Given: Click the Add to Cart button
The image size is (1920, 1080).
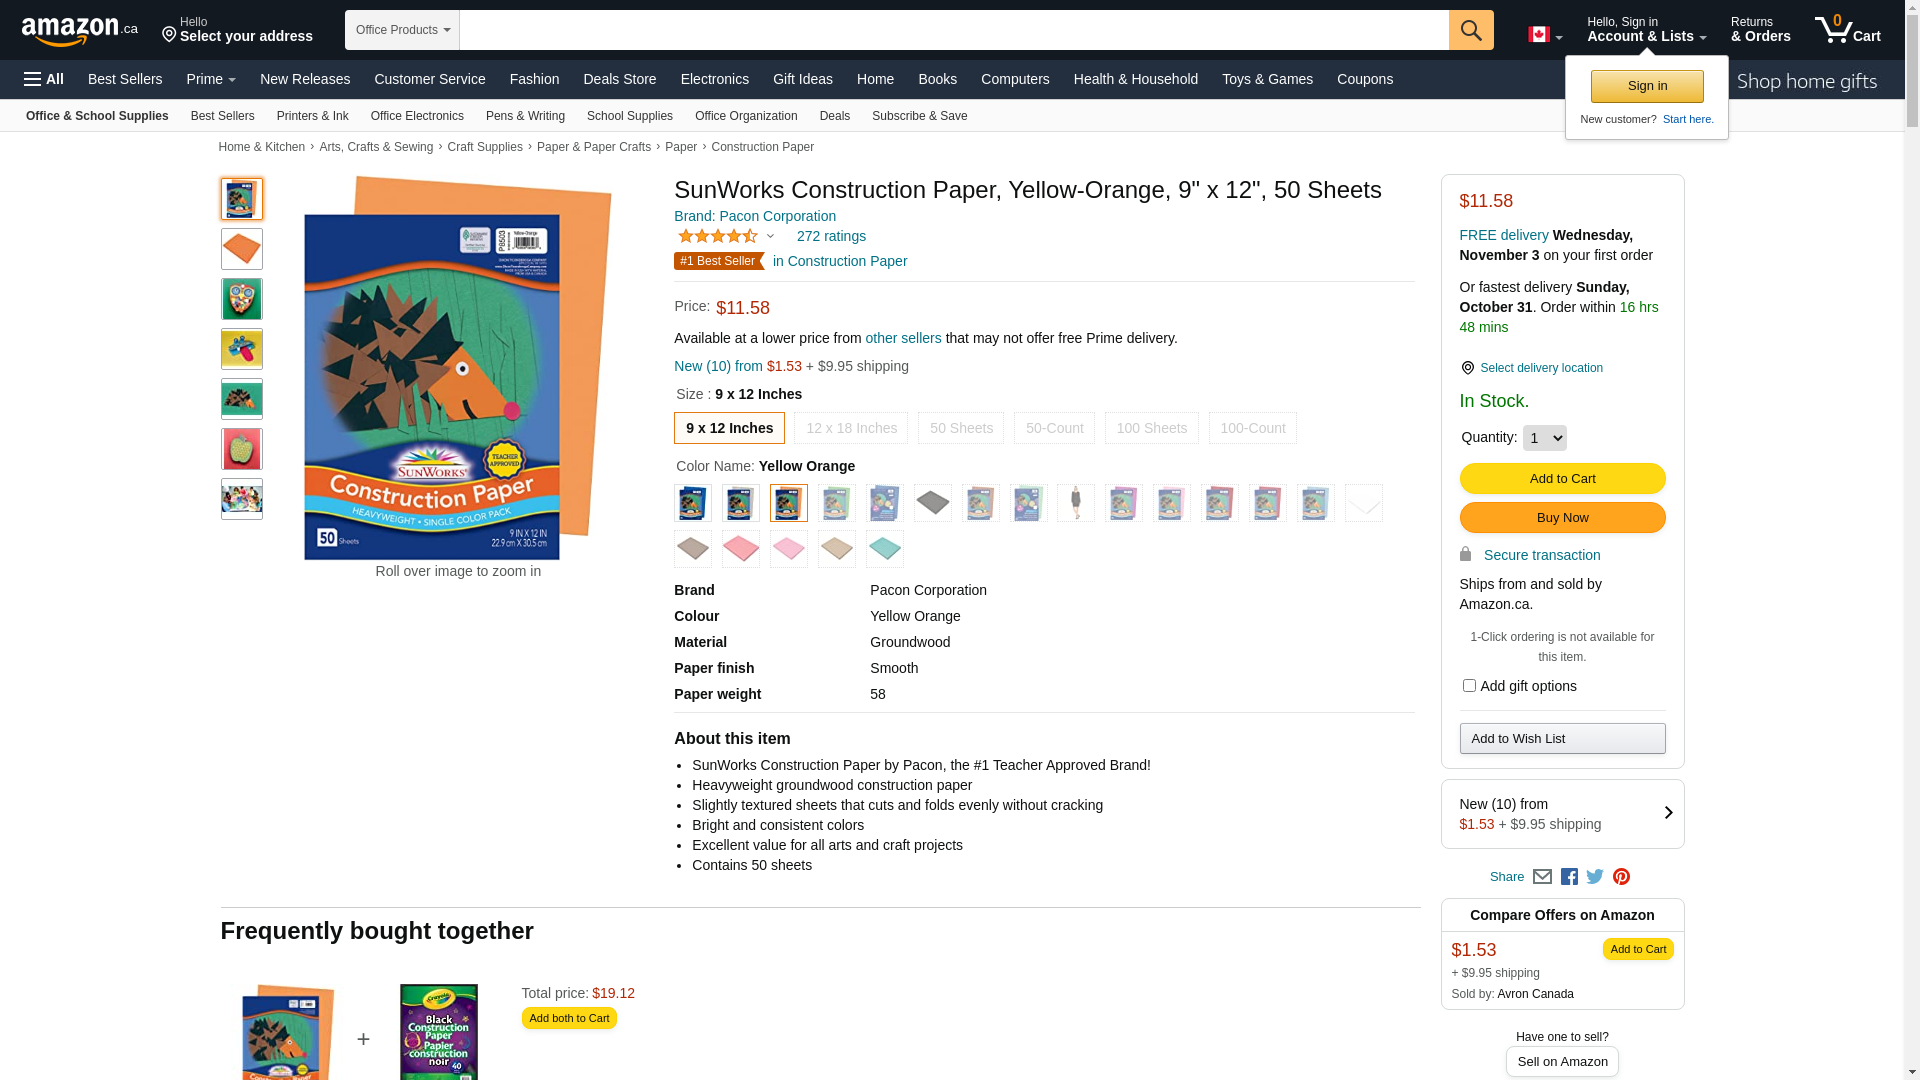Looking at the screenshot, I should (1562, 479).
